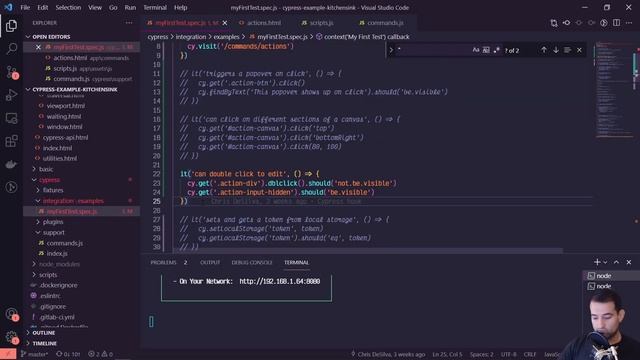The height and width of the screenshot is (360, 640).
Task: Open the Terminal menu
Action: tap(155, 7)
